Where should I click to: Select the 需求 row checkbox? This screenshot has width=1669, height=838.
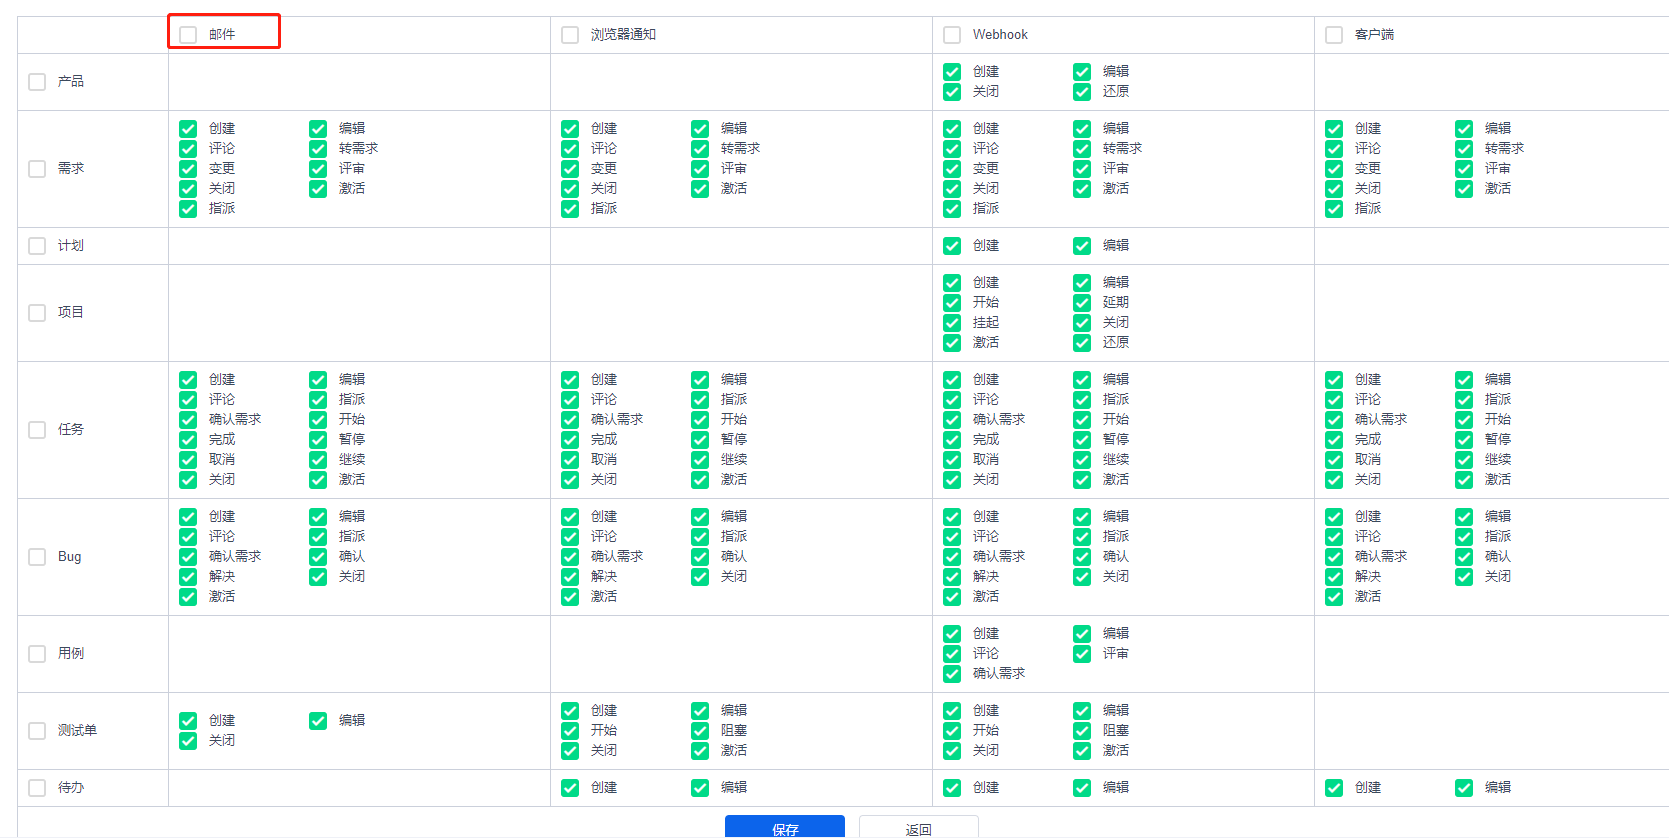click(x=37, y=169)
